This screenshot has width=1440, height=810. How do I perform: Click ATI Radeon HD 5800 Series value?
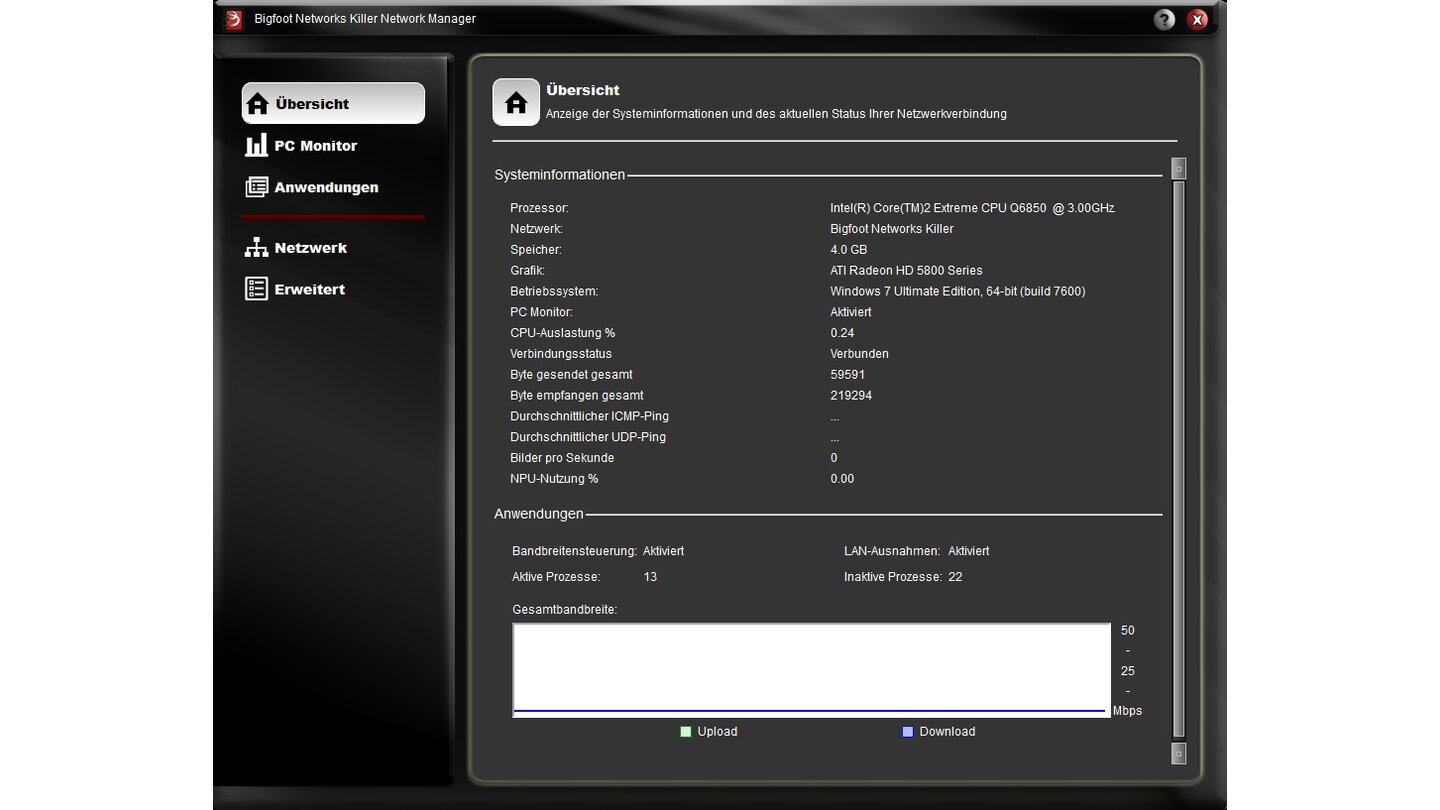pyautogui.click(x=906, y=271)
